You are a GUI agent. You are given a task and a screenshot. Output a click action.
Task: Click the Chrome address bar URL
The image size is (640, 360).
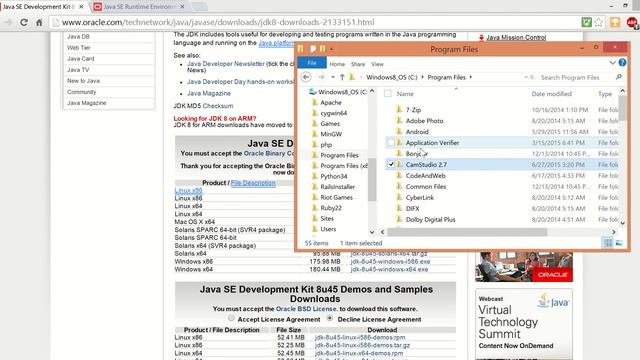coord(218,22)
